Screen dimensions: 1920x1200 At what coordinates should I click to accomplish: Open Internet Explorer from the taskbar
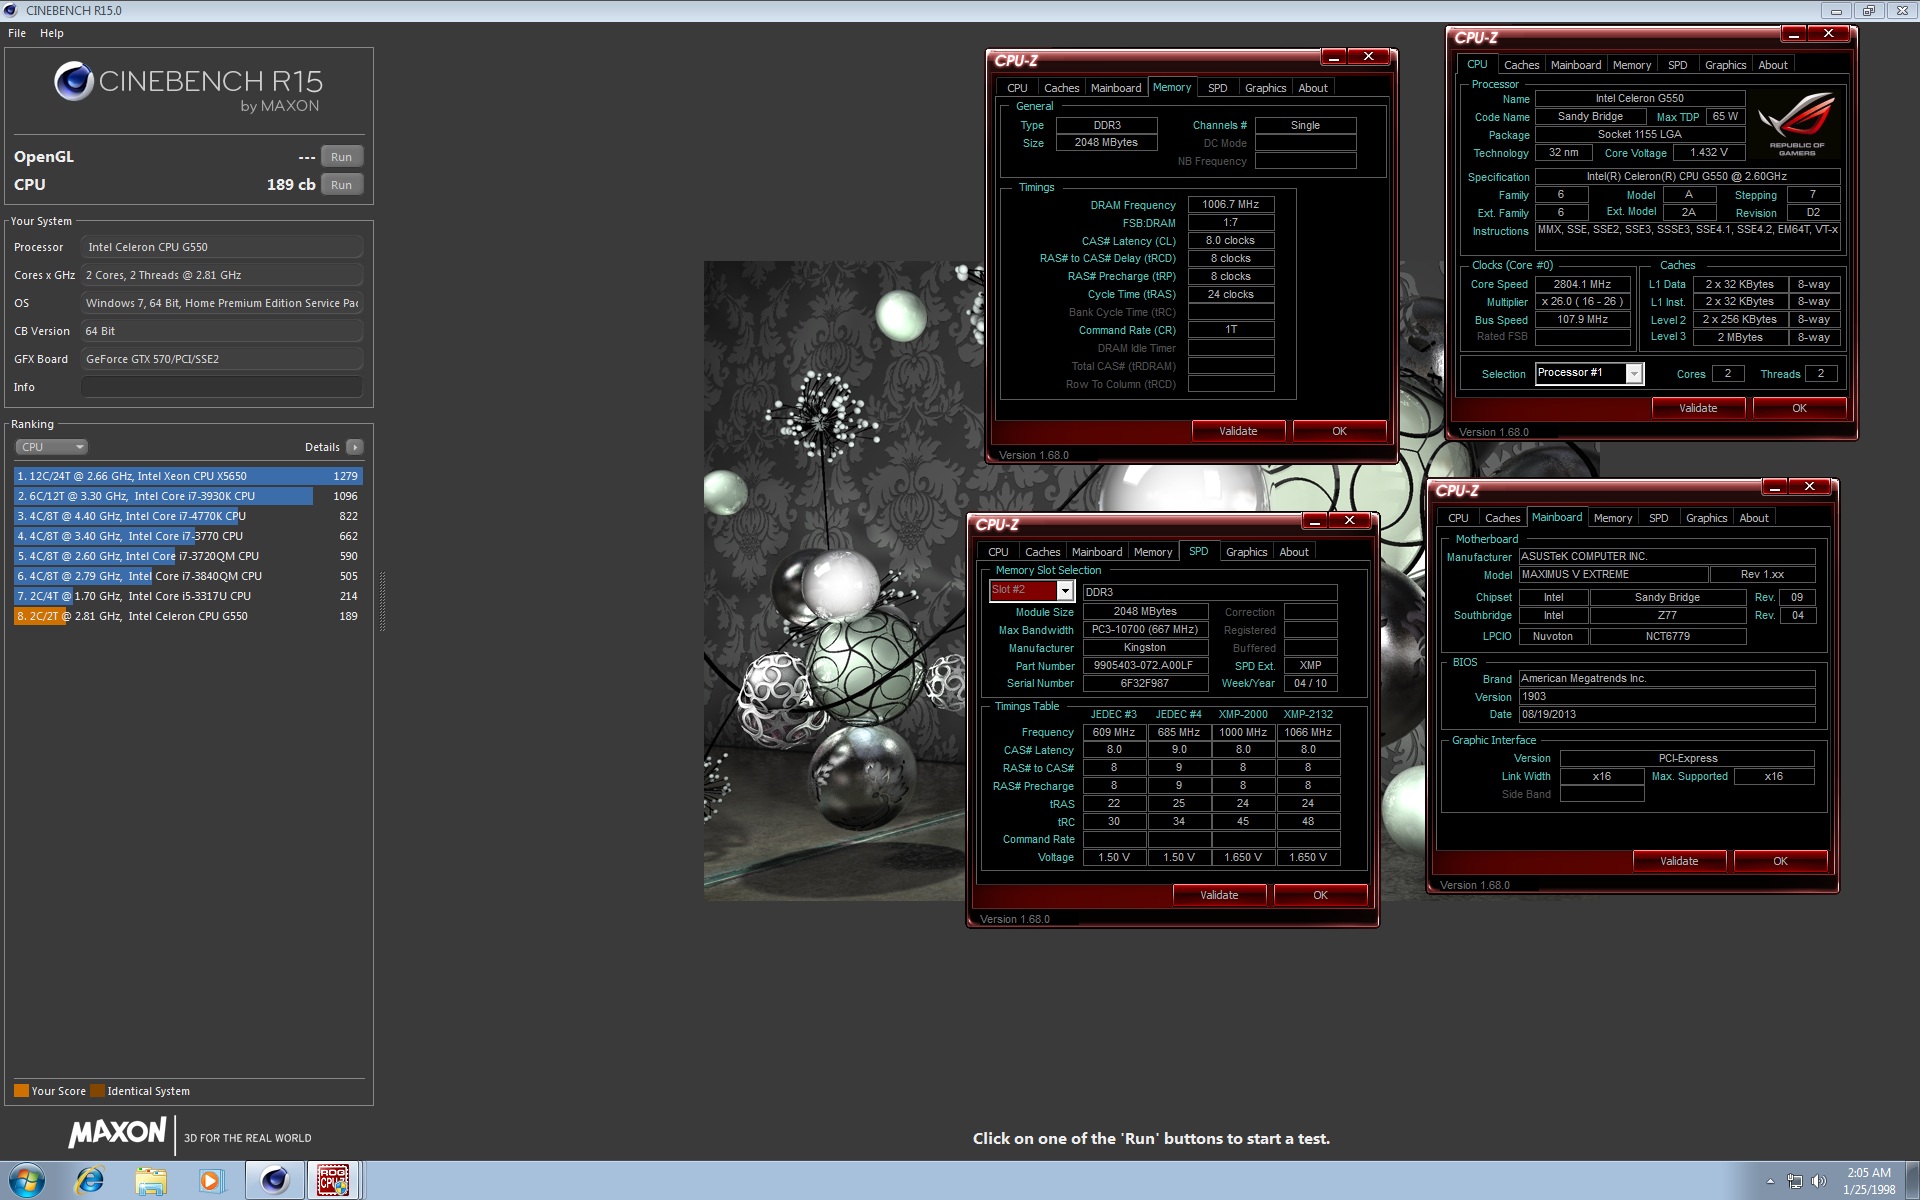(x=90, y=1181)
